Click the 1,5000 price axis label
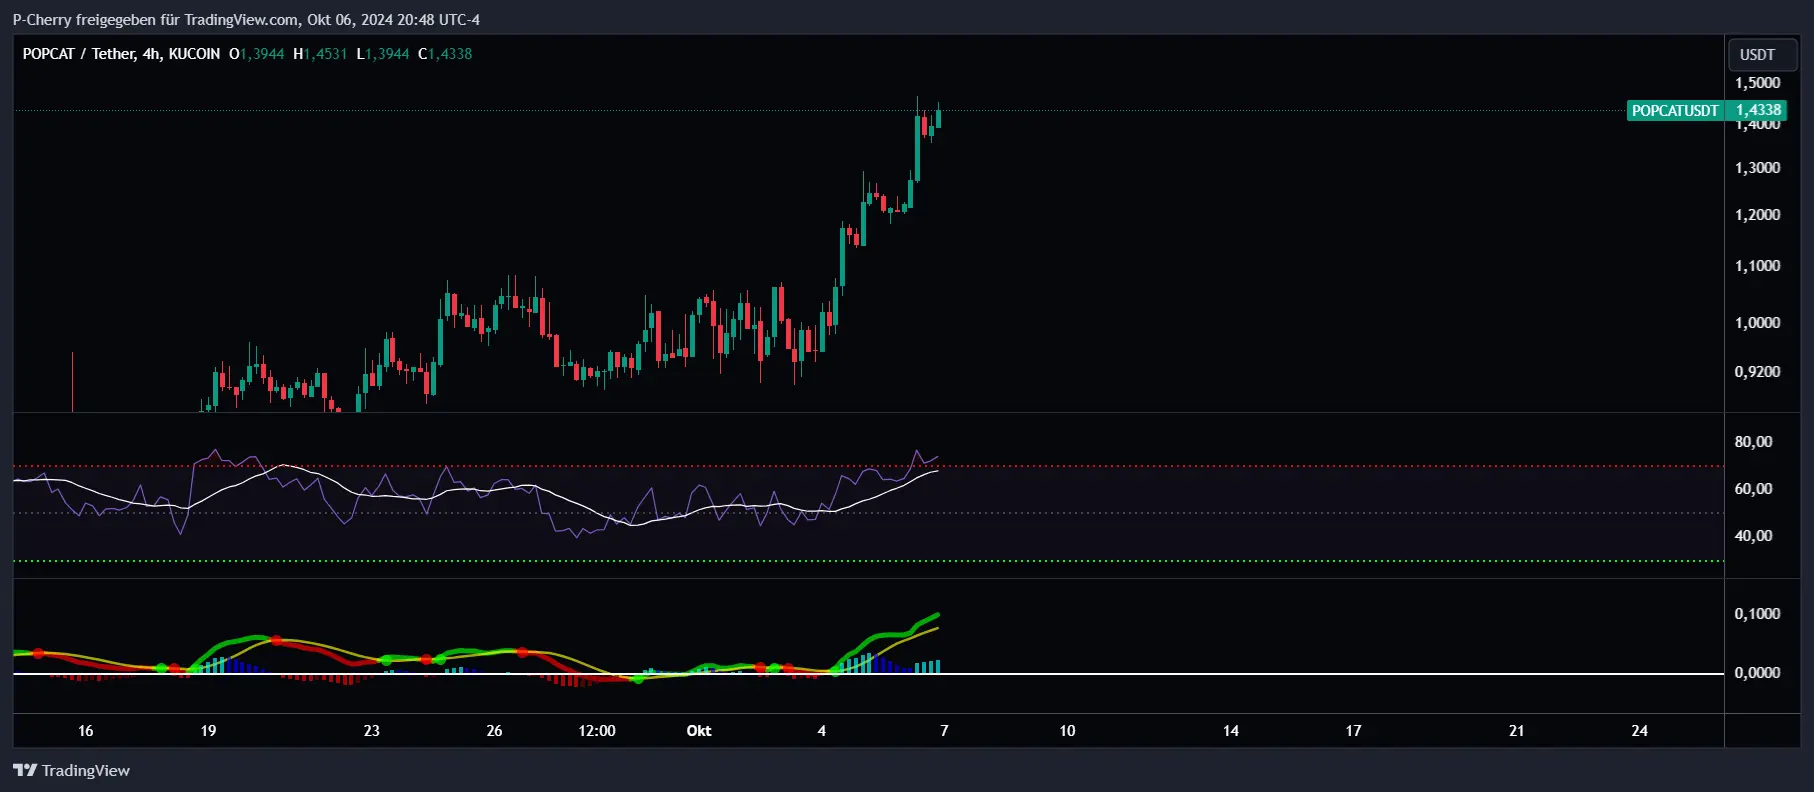Image resolution: width=1814 pixels, height=792 pixels. pyautogui.click(x=1757, y=83)
